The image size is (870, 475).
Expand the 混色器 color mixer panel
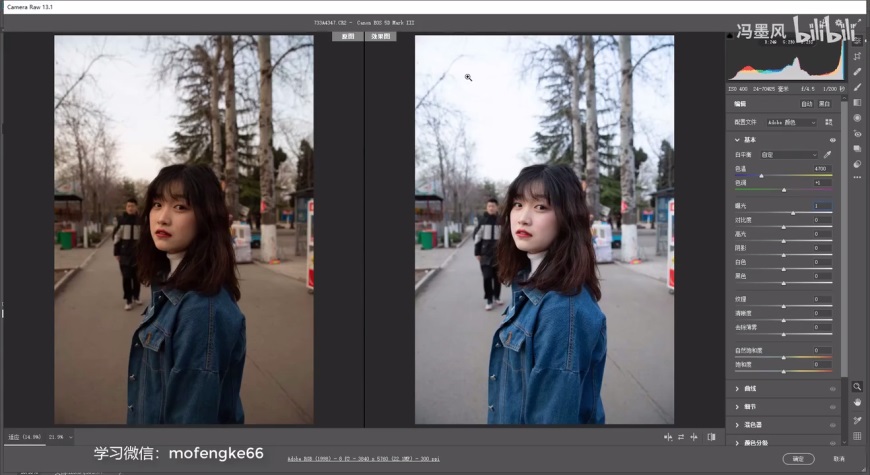tap(737, 425)
